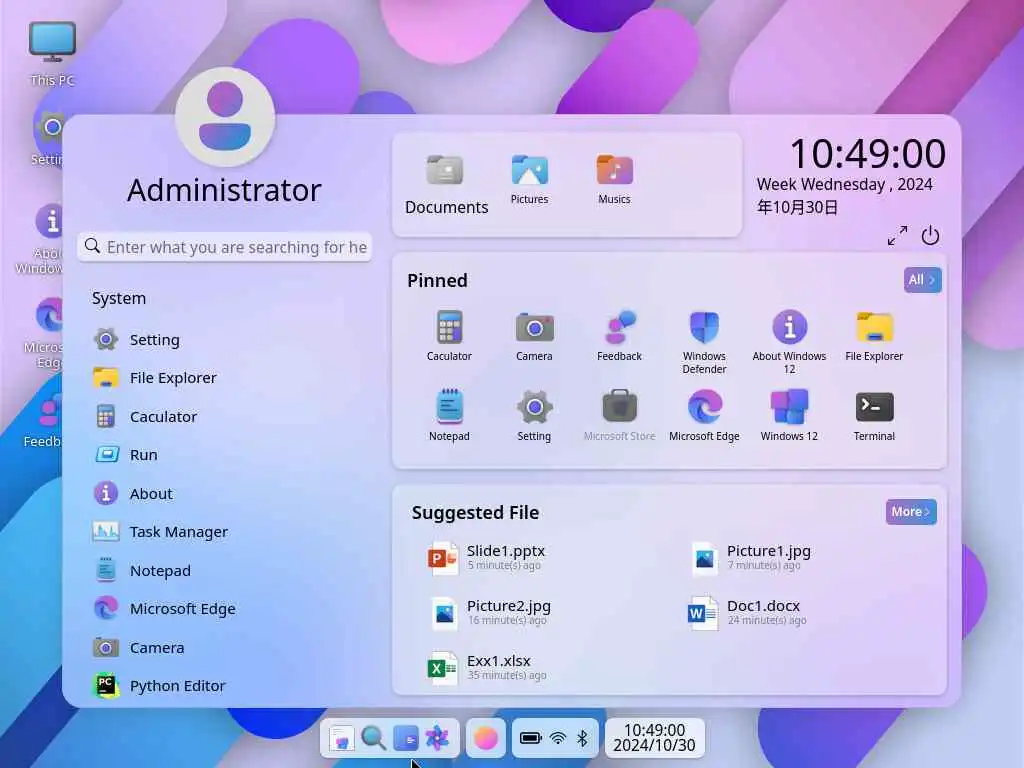Open suggested file Exx1.xlsx
This screenshot has height=768, width=1024.
click(487, 667)
